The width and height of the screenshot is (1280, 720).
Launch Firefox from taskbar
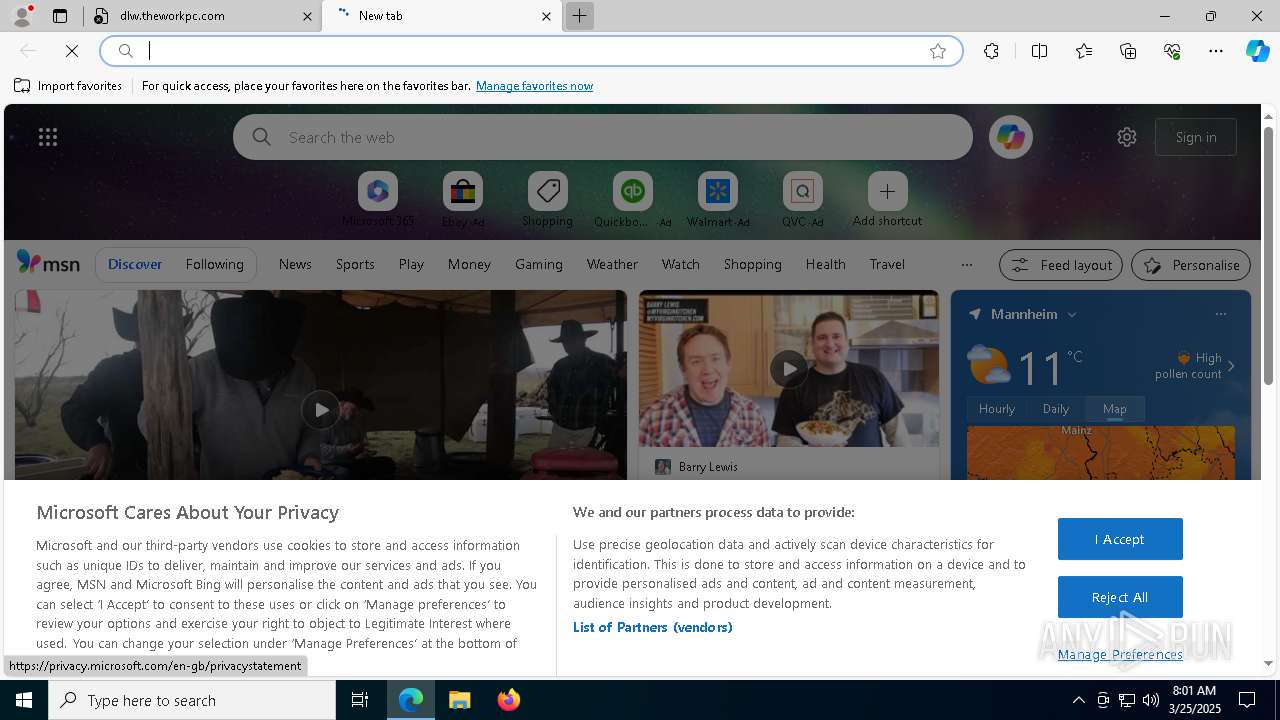(x=508, y=700)
